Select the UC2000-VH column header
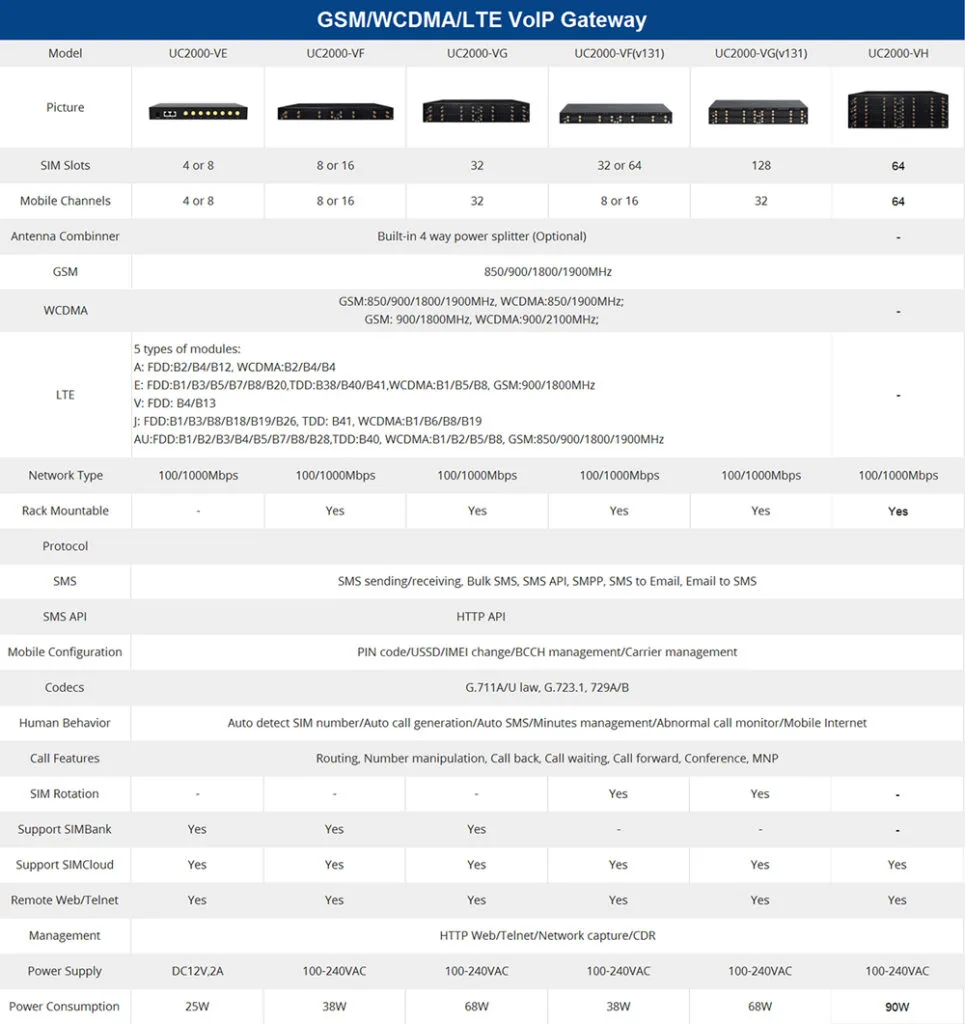965x1024 pixels. click(897, 53)
